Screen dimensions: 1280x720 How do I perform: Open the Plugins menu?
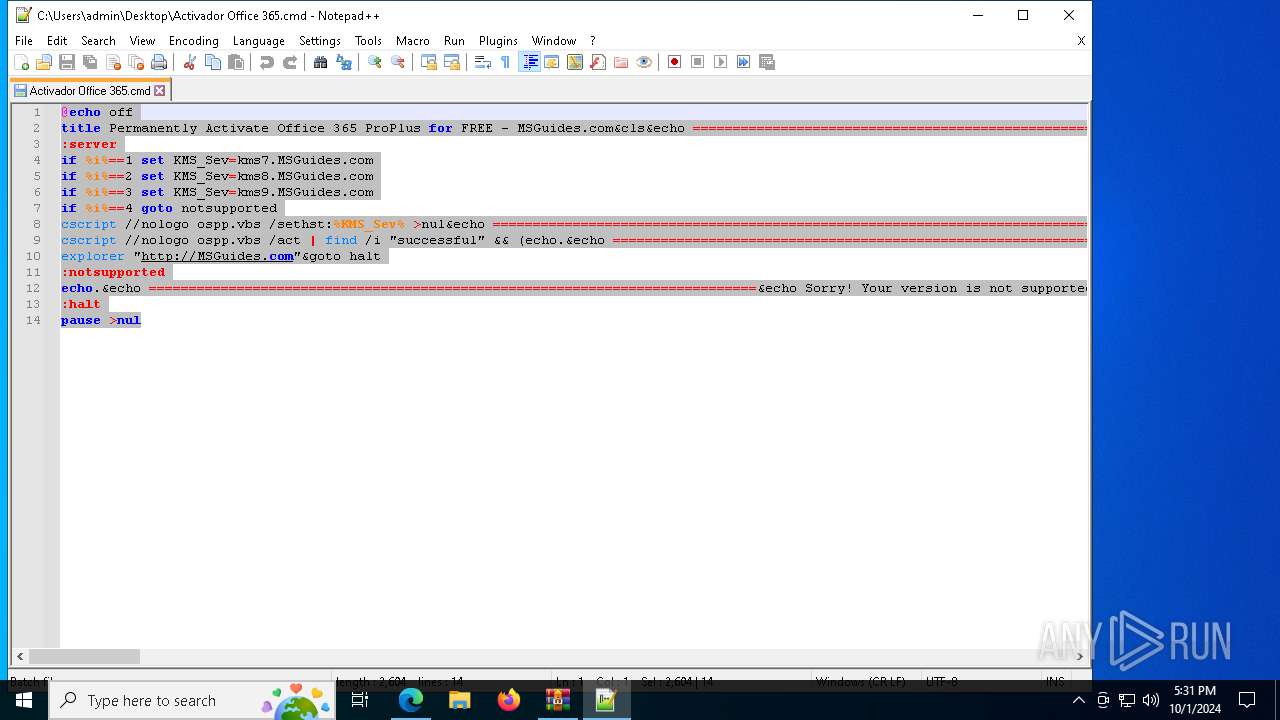(x=498, y=41)
